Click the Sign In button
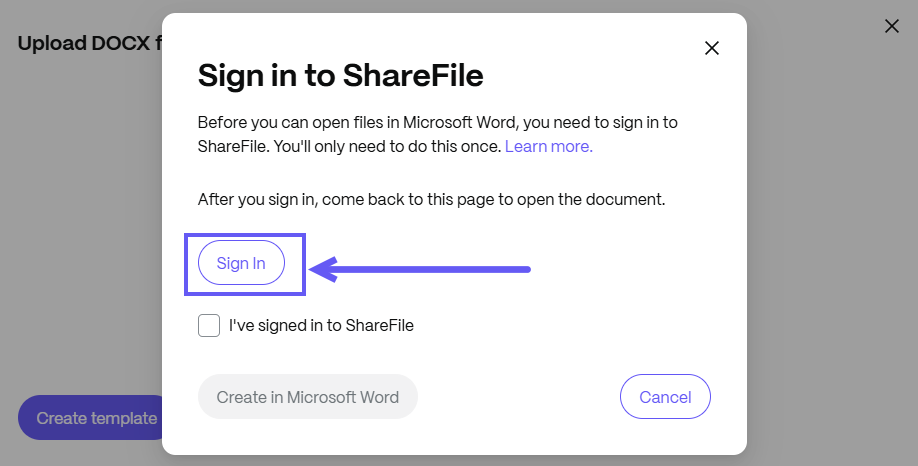Viewport: 918px width, 466px height. click(x=241, y=264)
